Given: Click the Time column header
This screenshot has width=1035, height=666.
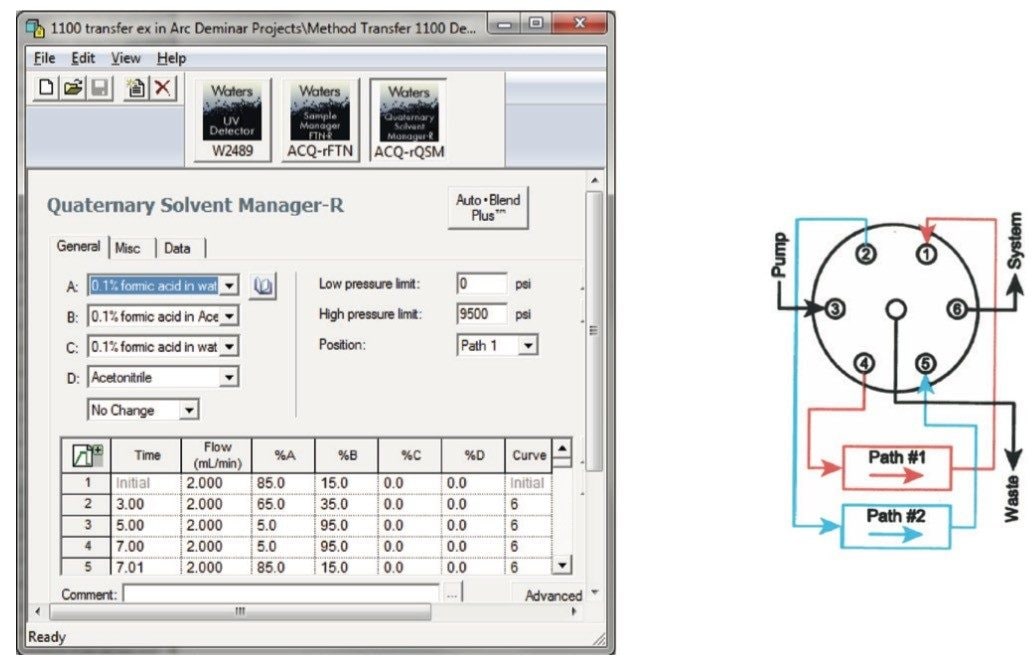Looking at the screenshot, I should 147,455.
